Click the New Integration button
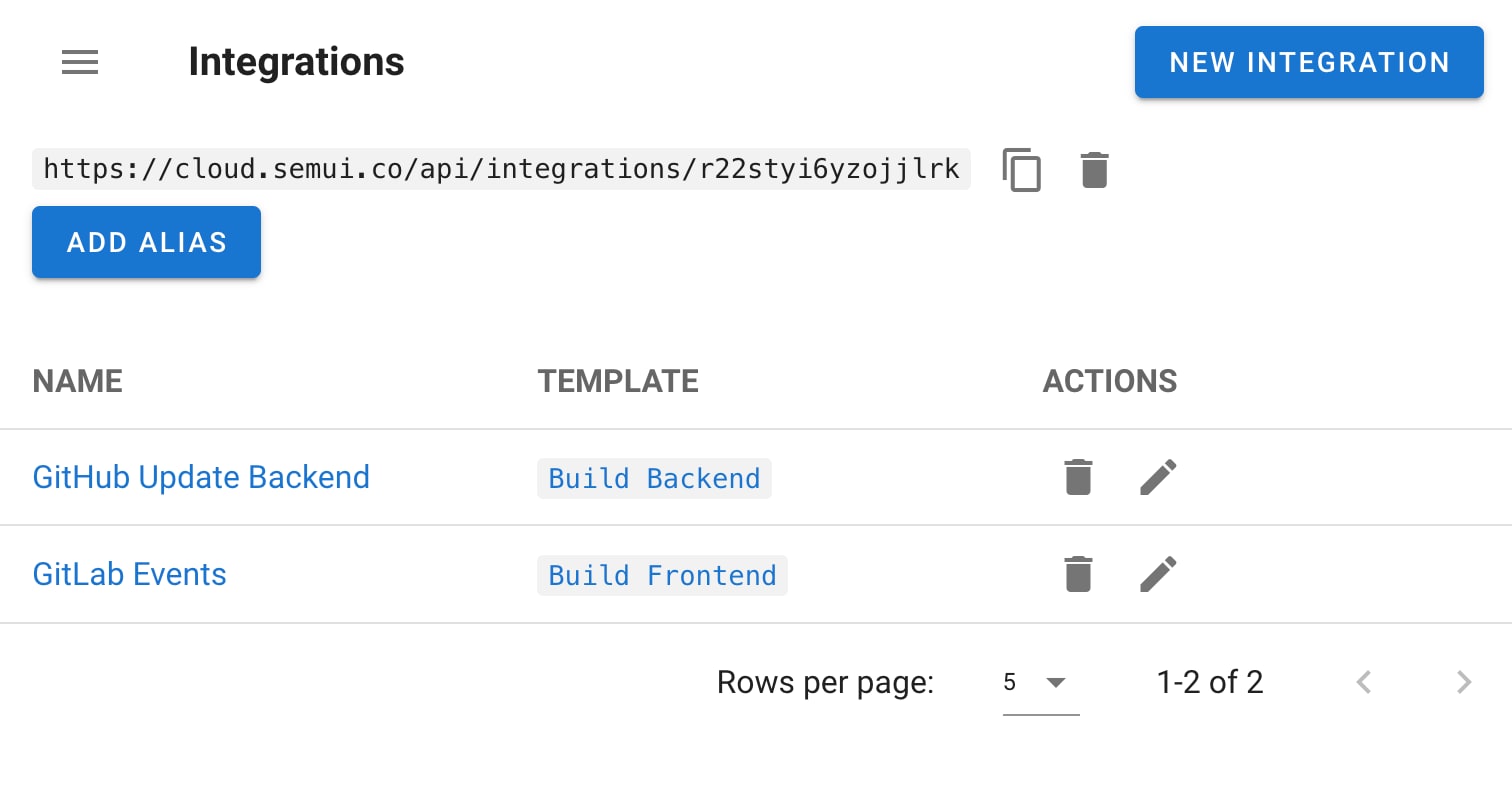 click(1309, 62)
